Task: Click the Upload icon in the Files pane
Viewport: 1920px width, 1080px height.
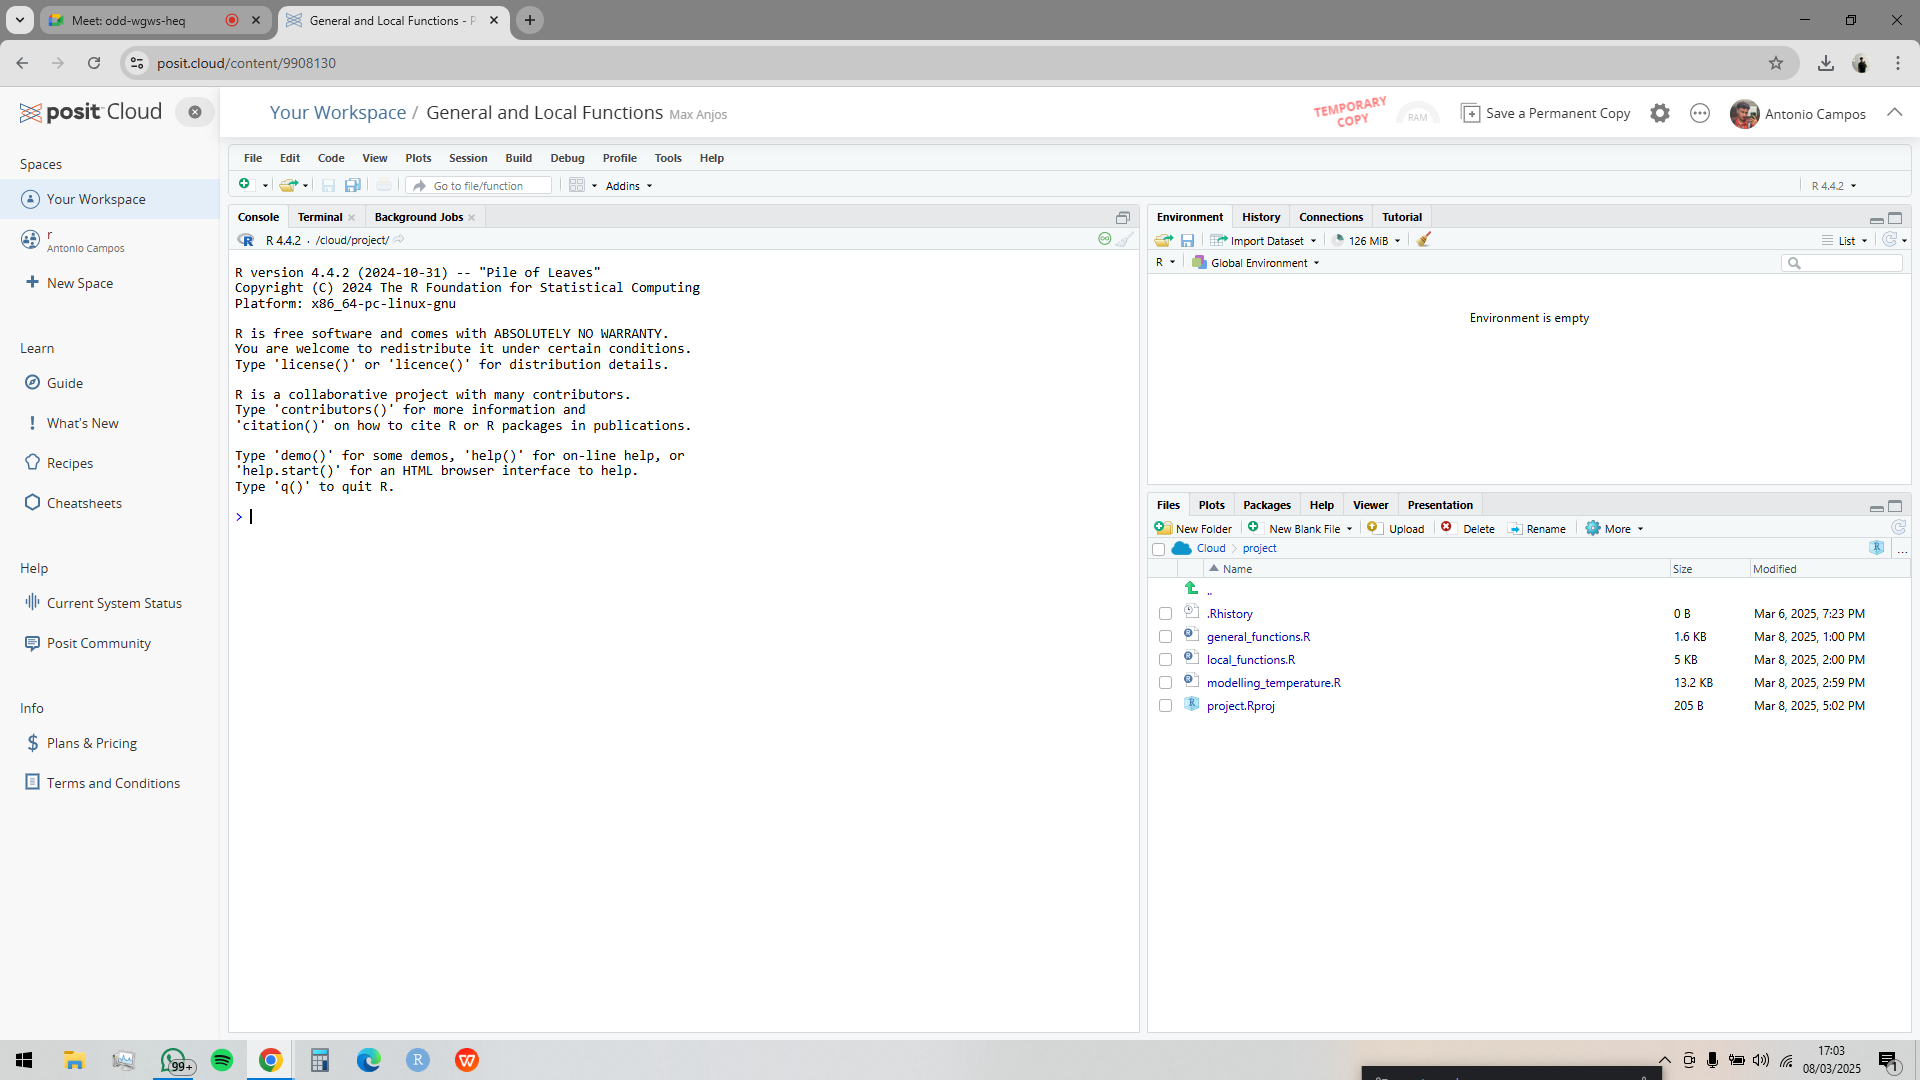Action: 1397,528
